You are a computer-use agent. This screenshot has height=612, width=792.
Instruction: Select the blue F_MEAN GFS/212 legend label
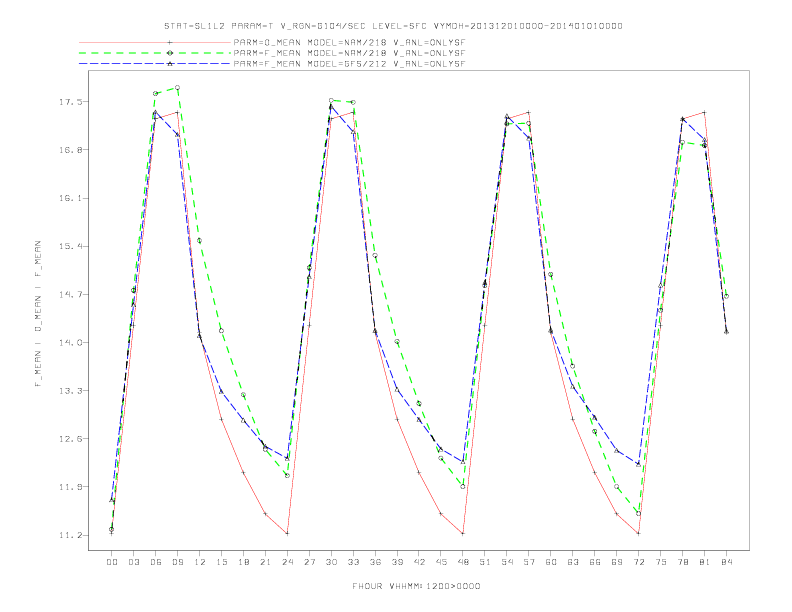pos(349,64)
